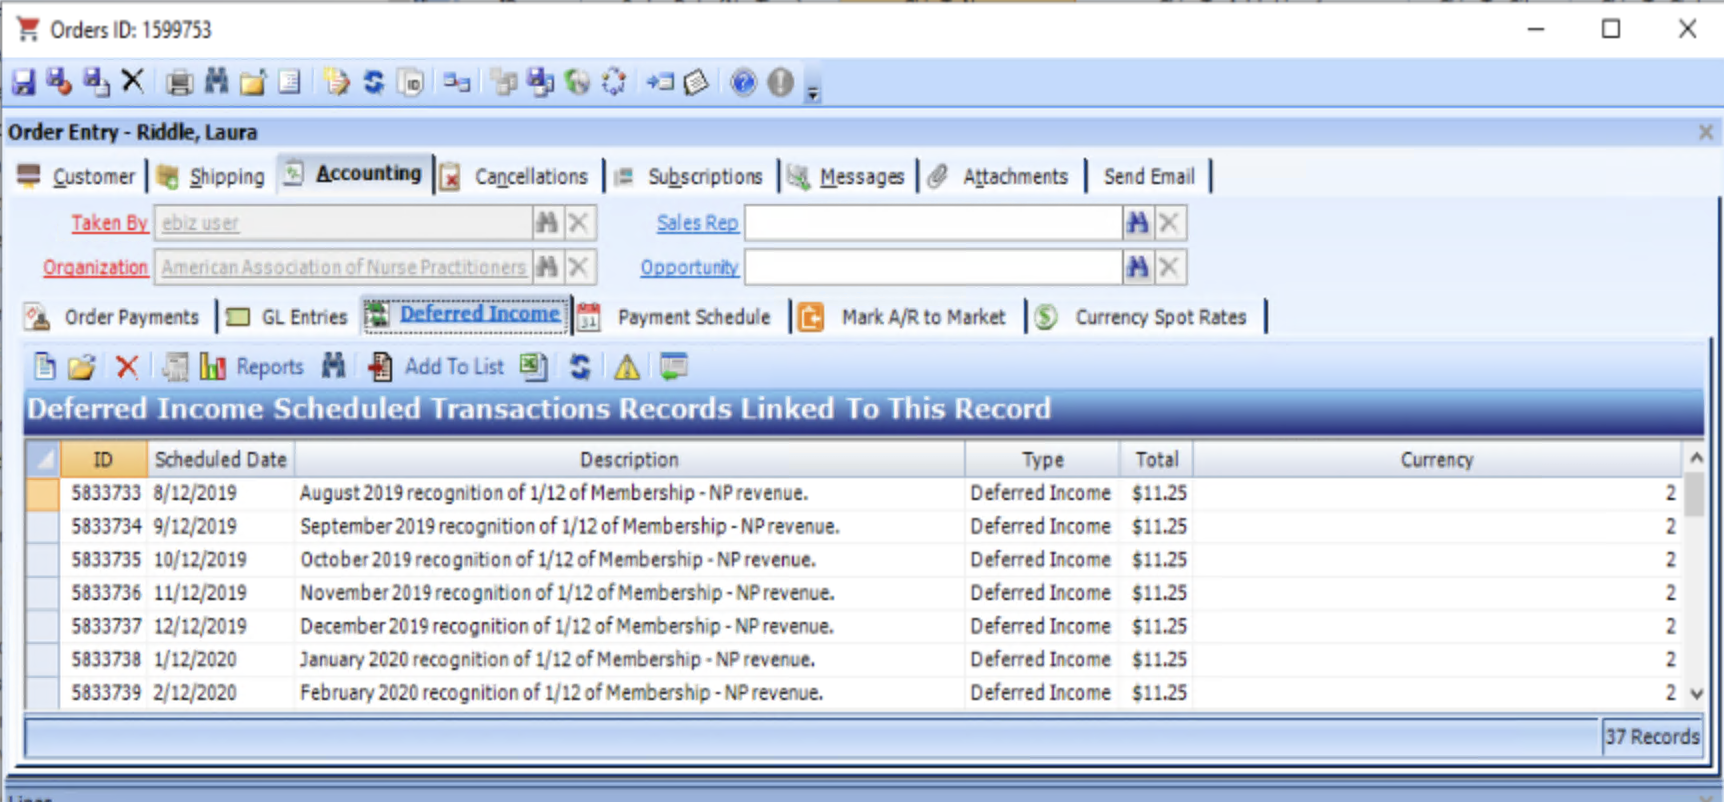
Task: Click the blue help question mark icon
Action: 743,82
